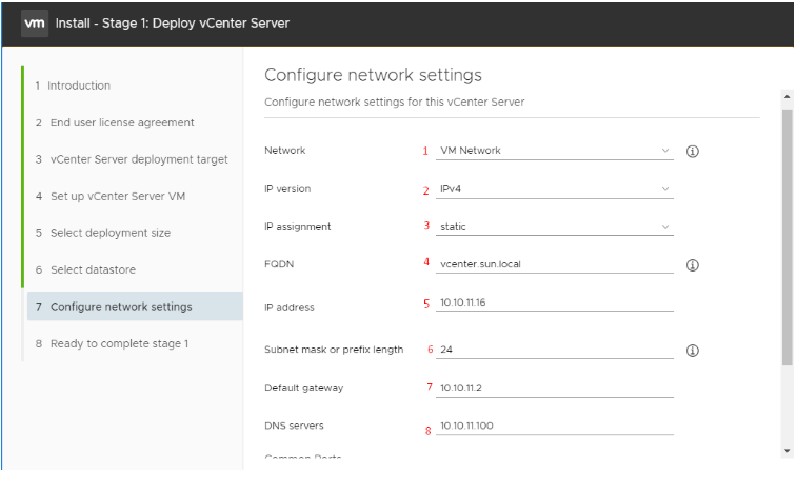Click the Network label

point(285,151)
